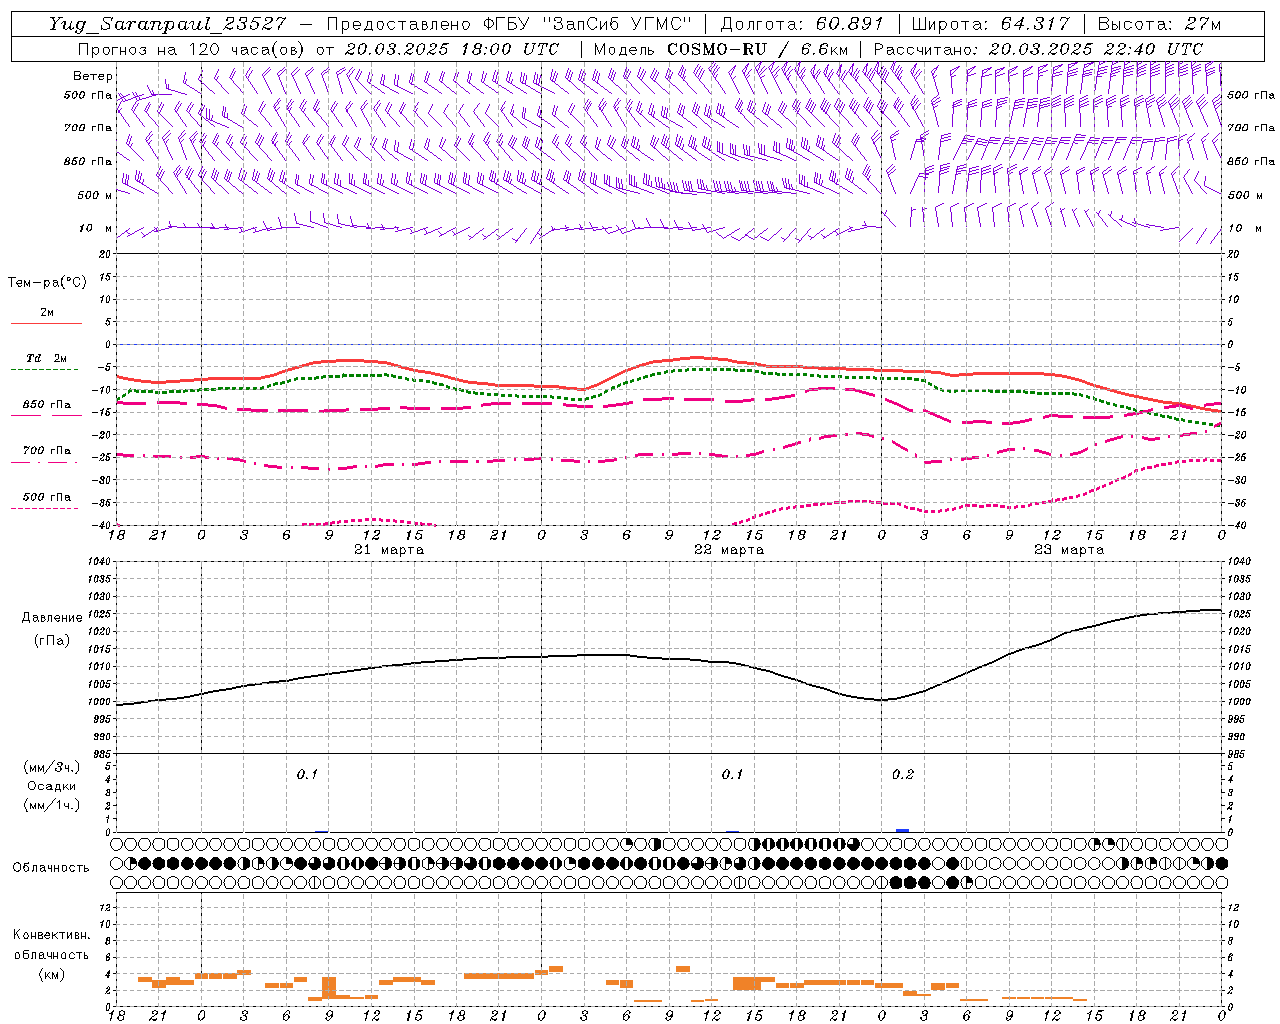Click the '0.2' precipitation amount value

903,774
